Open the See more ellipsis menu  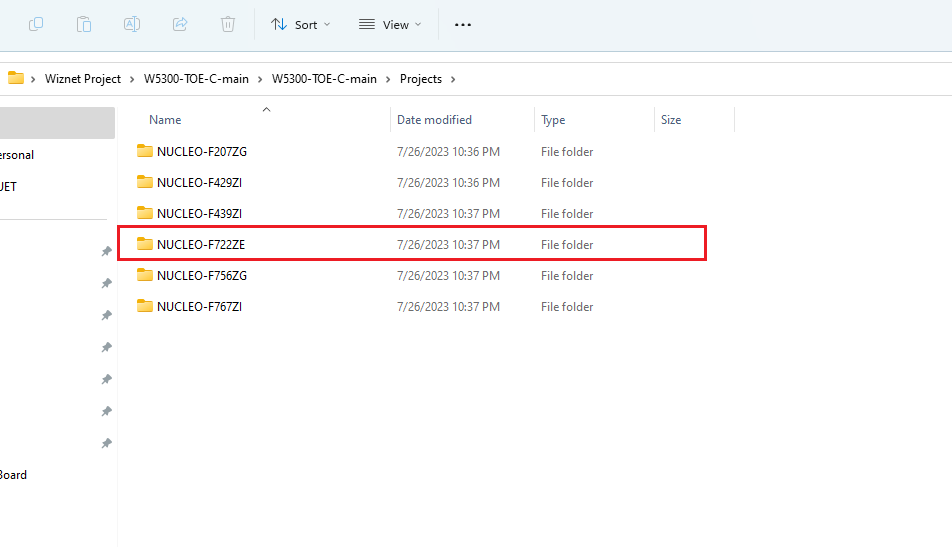click(463, 25)
